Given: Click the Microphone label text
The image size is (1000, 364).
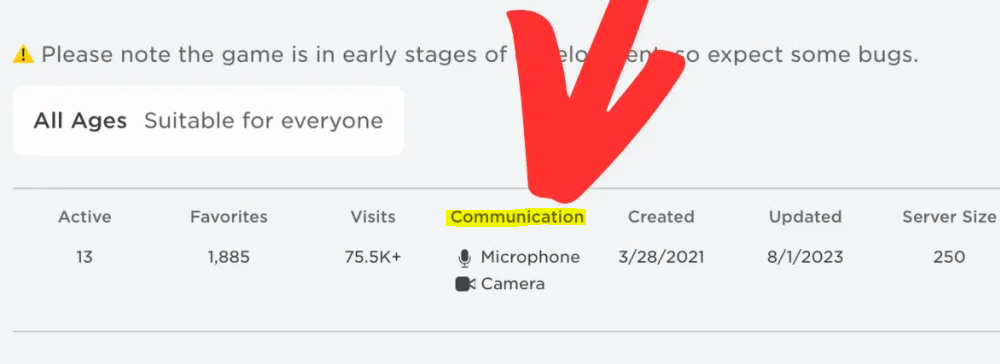Looking at the screenshot, I should (530, 257).
